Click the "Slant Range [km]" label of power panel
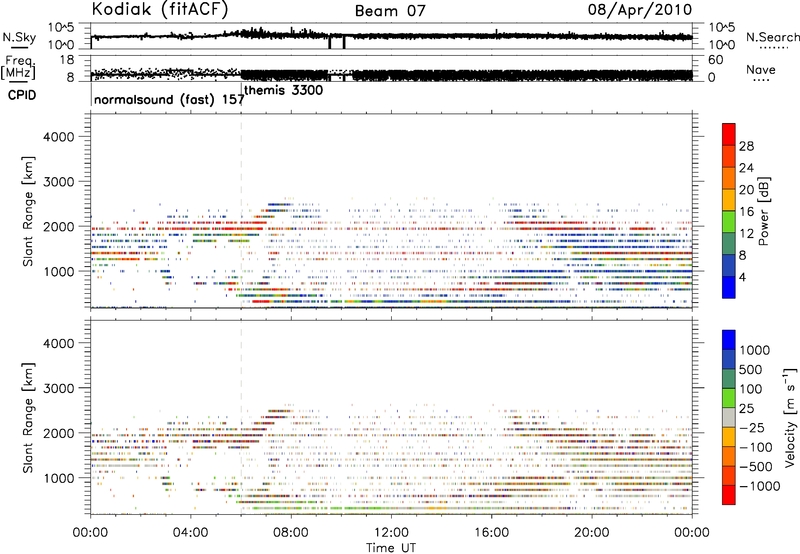 point(28,211)
